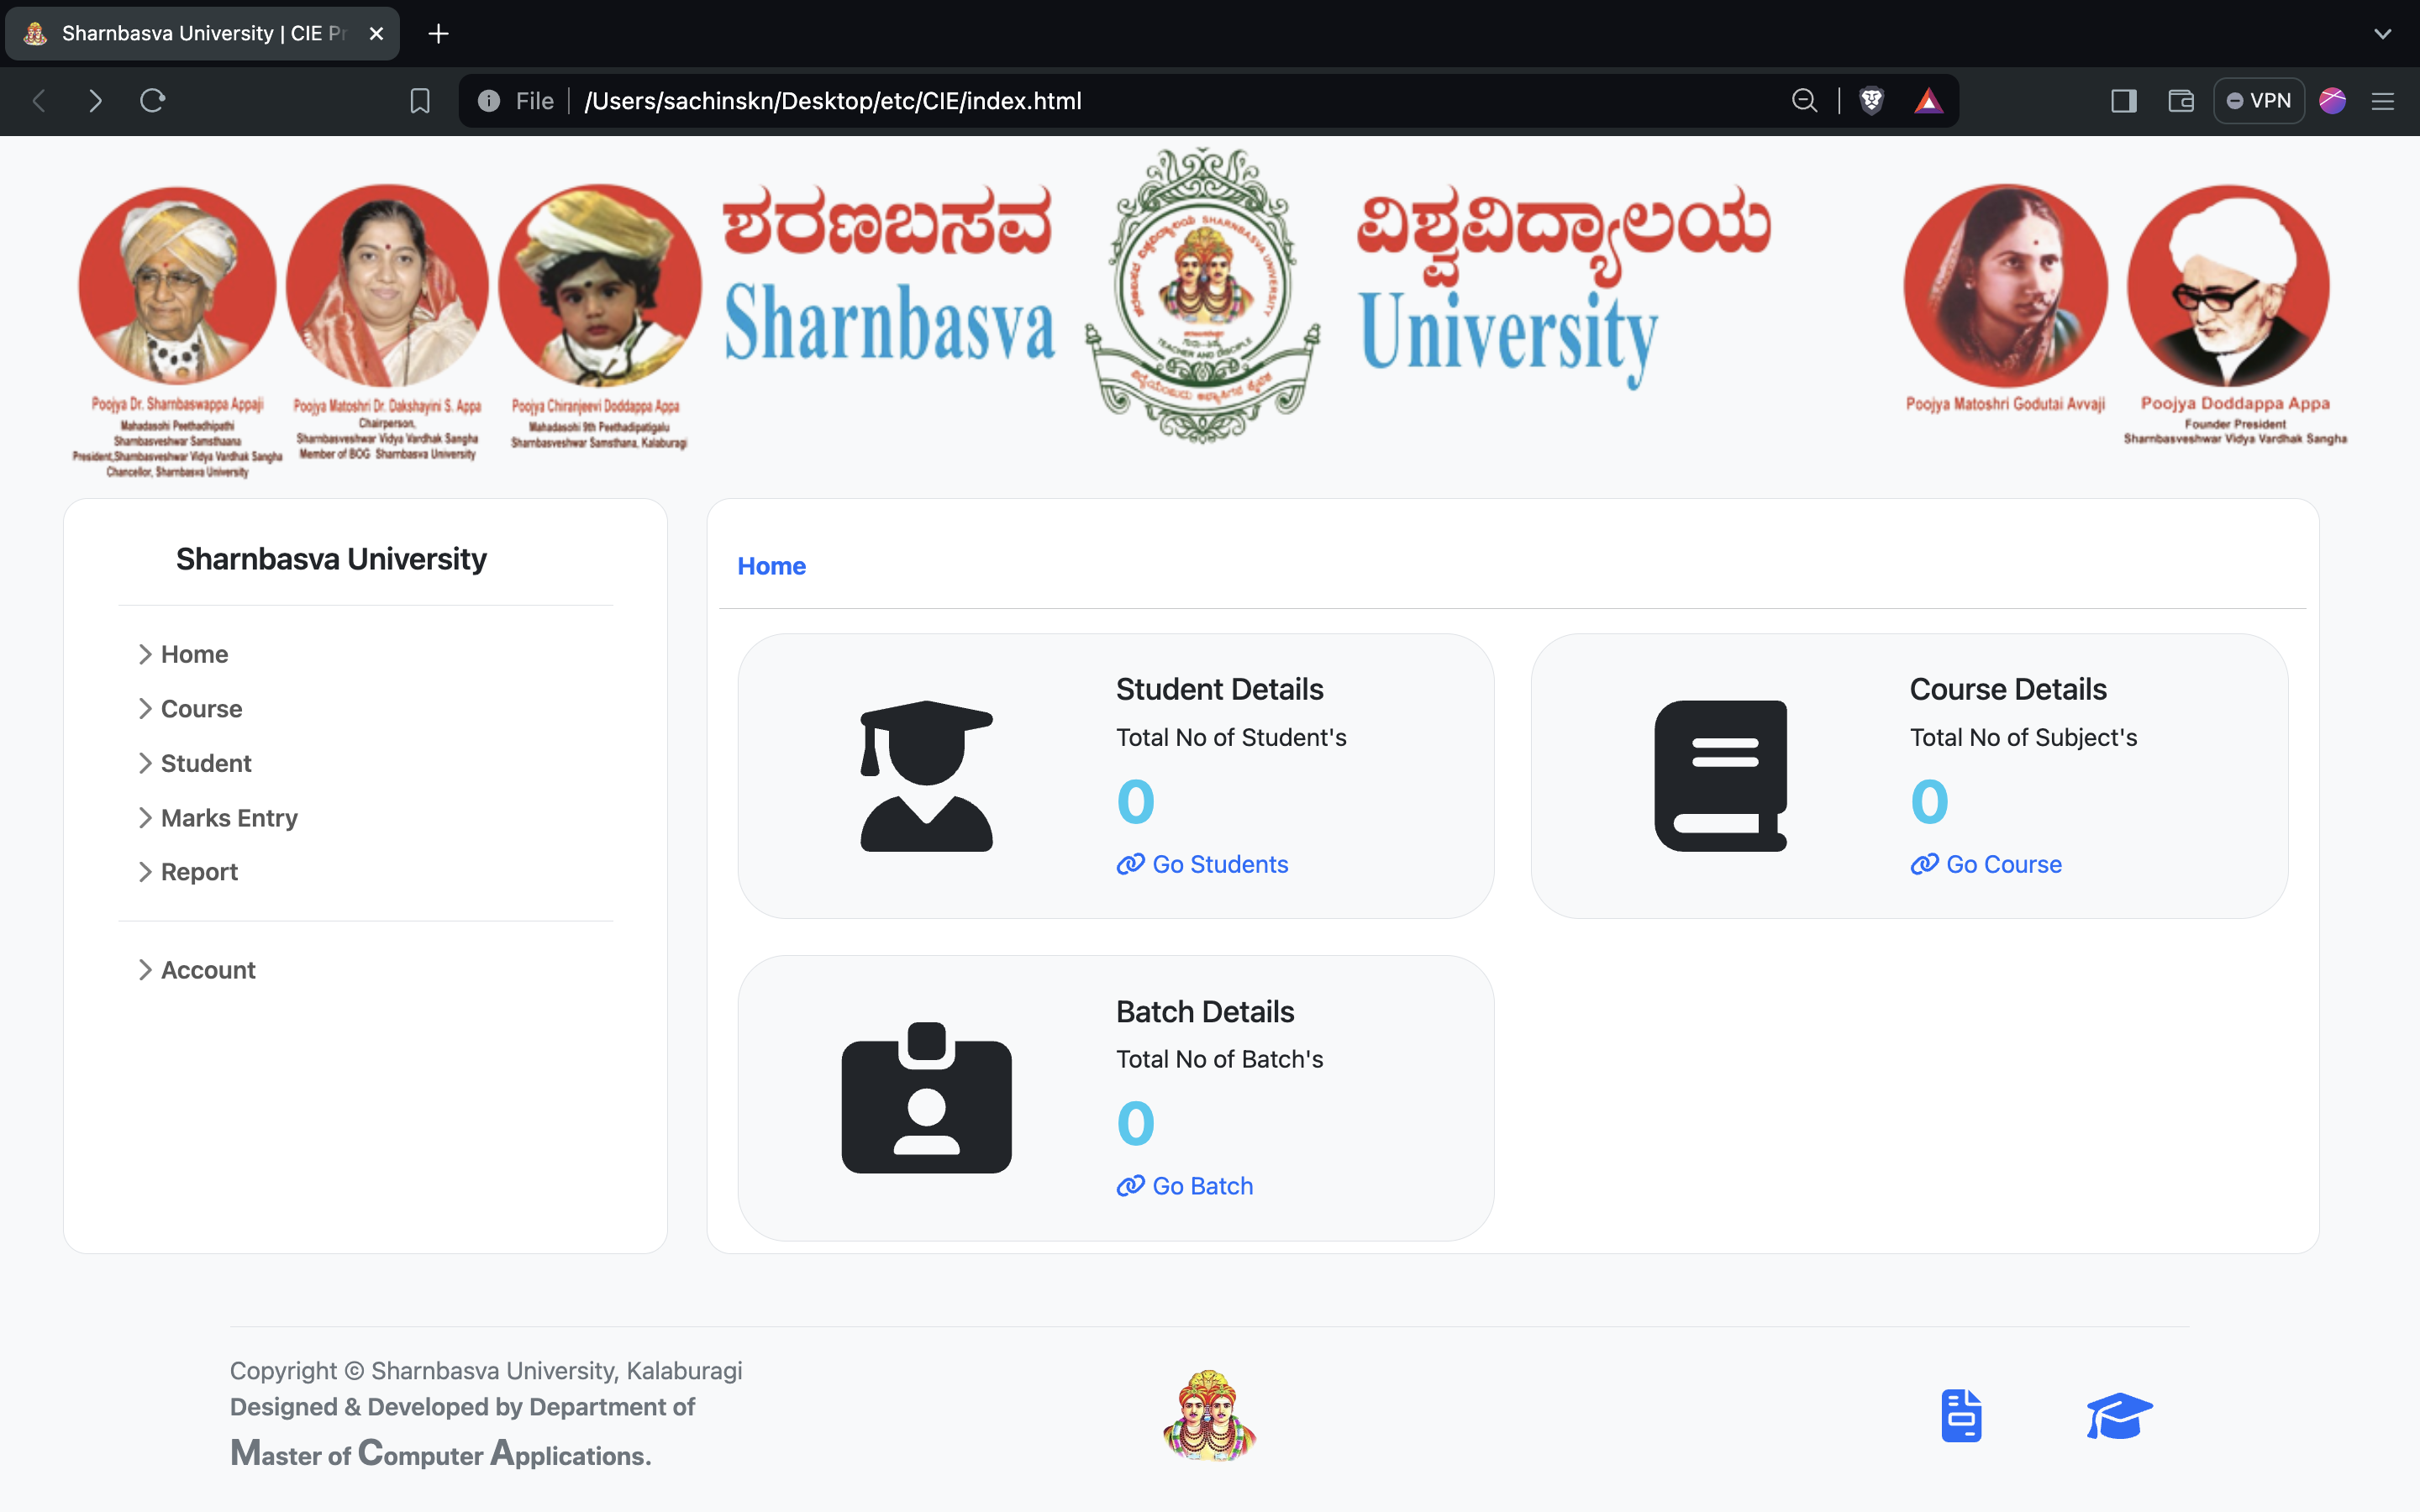Viewport: 2420px width, 1512px height.
Task: Click the batch count 0 value
Action: [1136, 1123]
